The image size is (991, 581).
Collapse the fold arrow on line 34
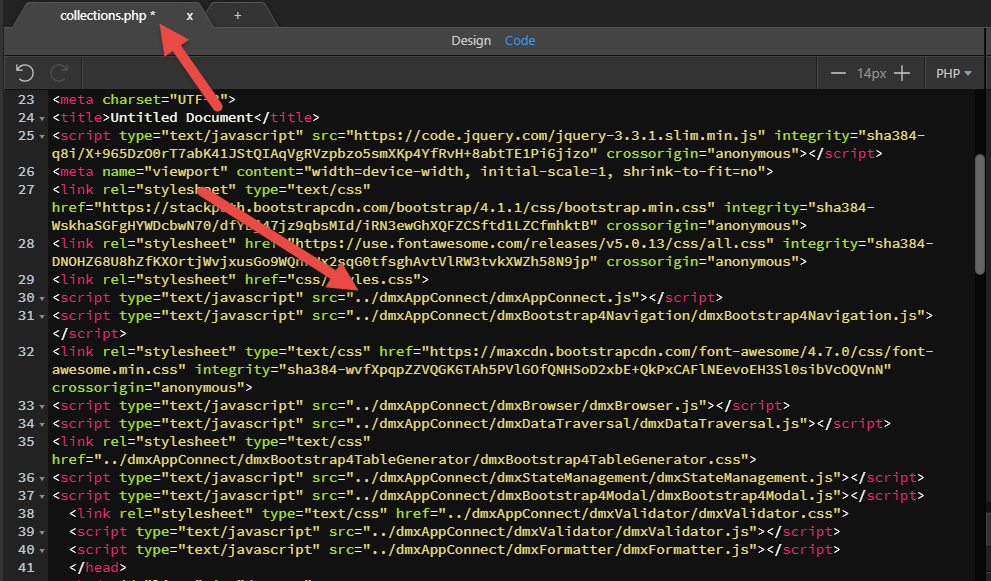click(42, 425)
